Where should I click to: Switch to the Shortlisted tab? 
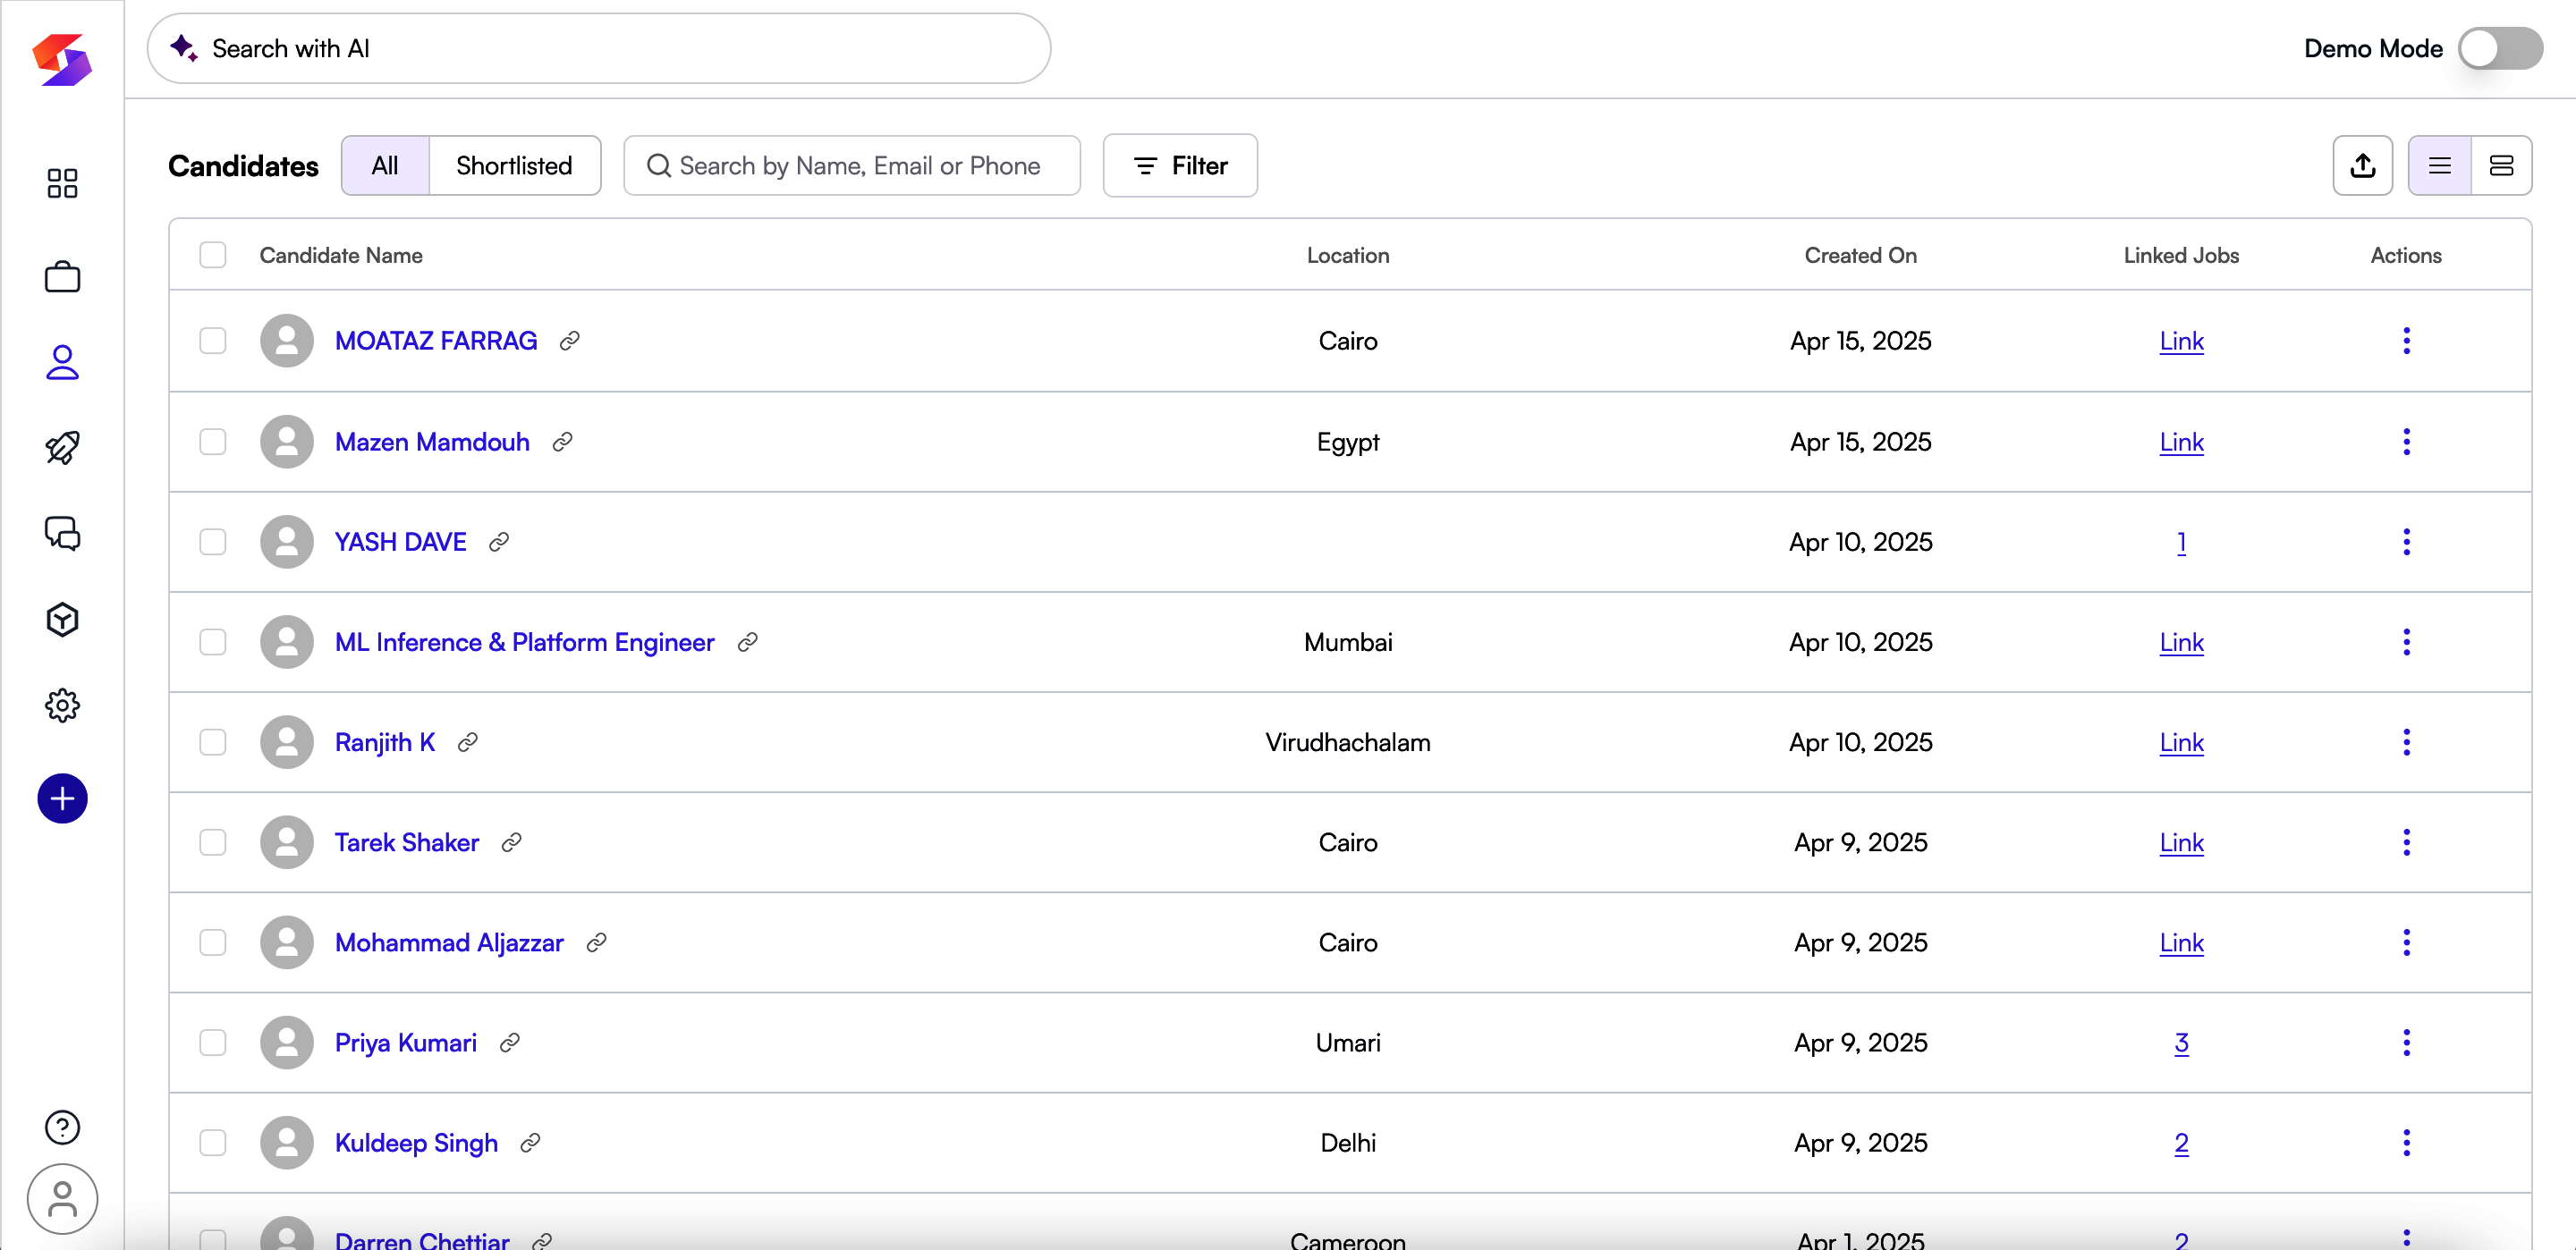tap(514, 165)
